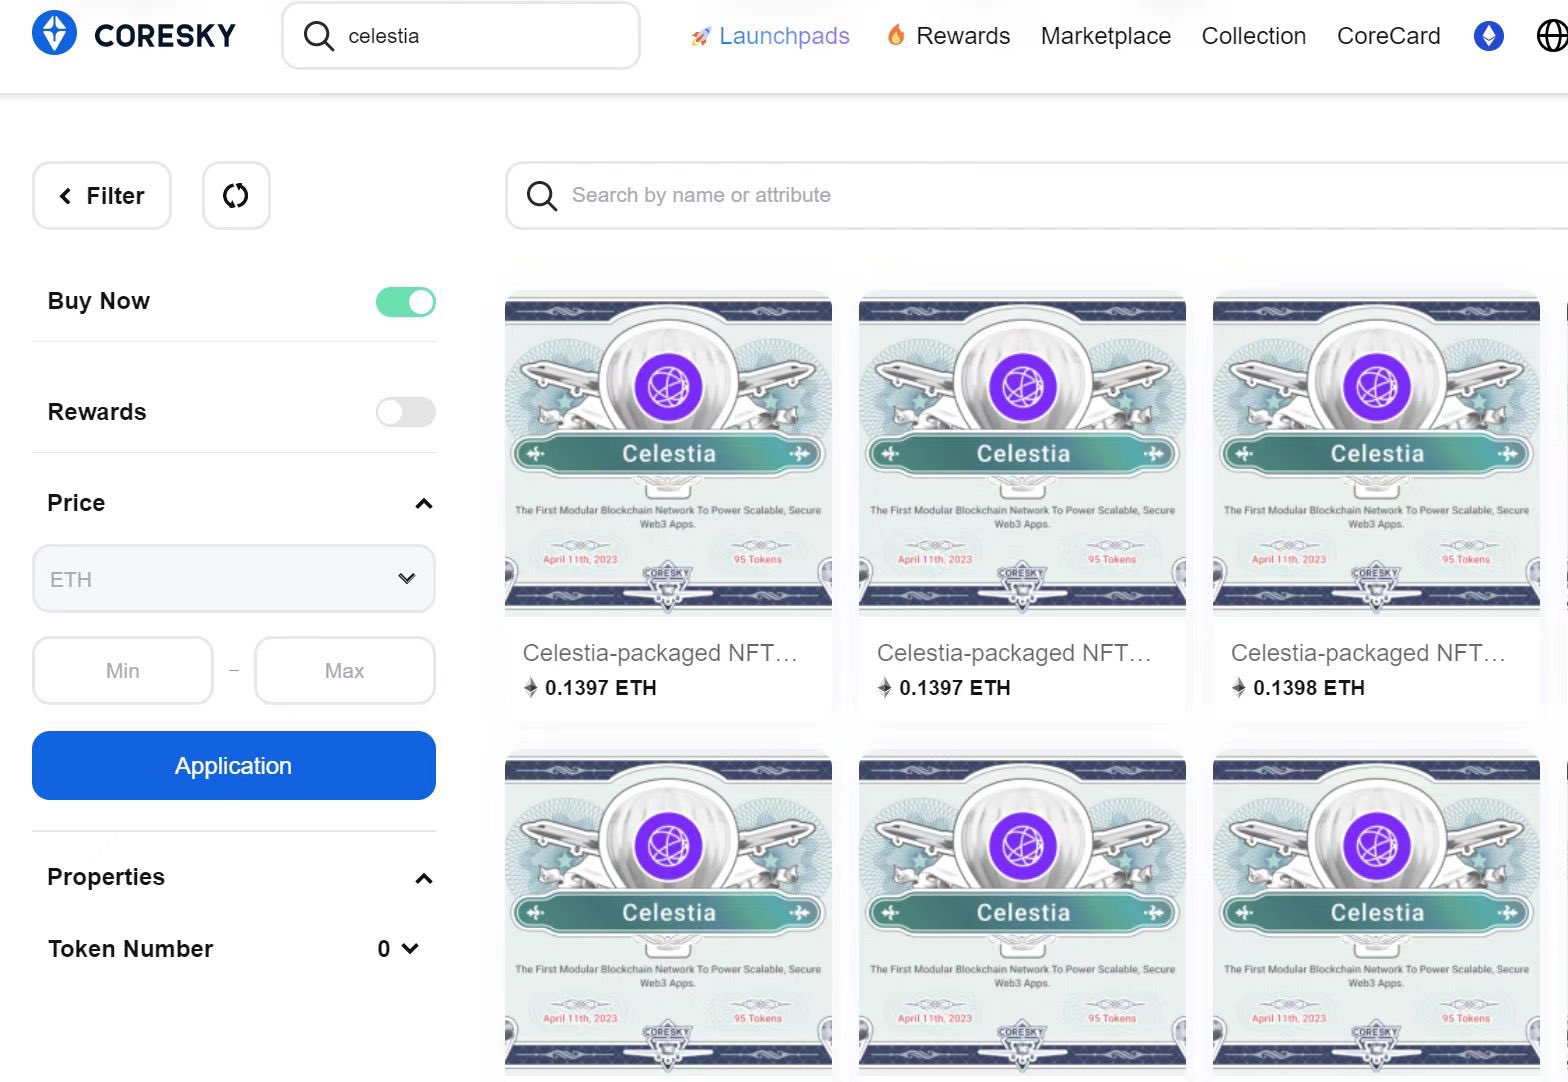Screen dimensions: 1568x1082
Task: Click the Max price input
Action: [345, 671]
